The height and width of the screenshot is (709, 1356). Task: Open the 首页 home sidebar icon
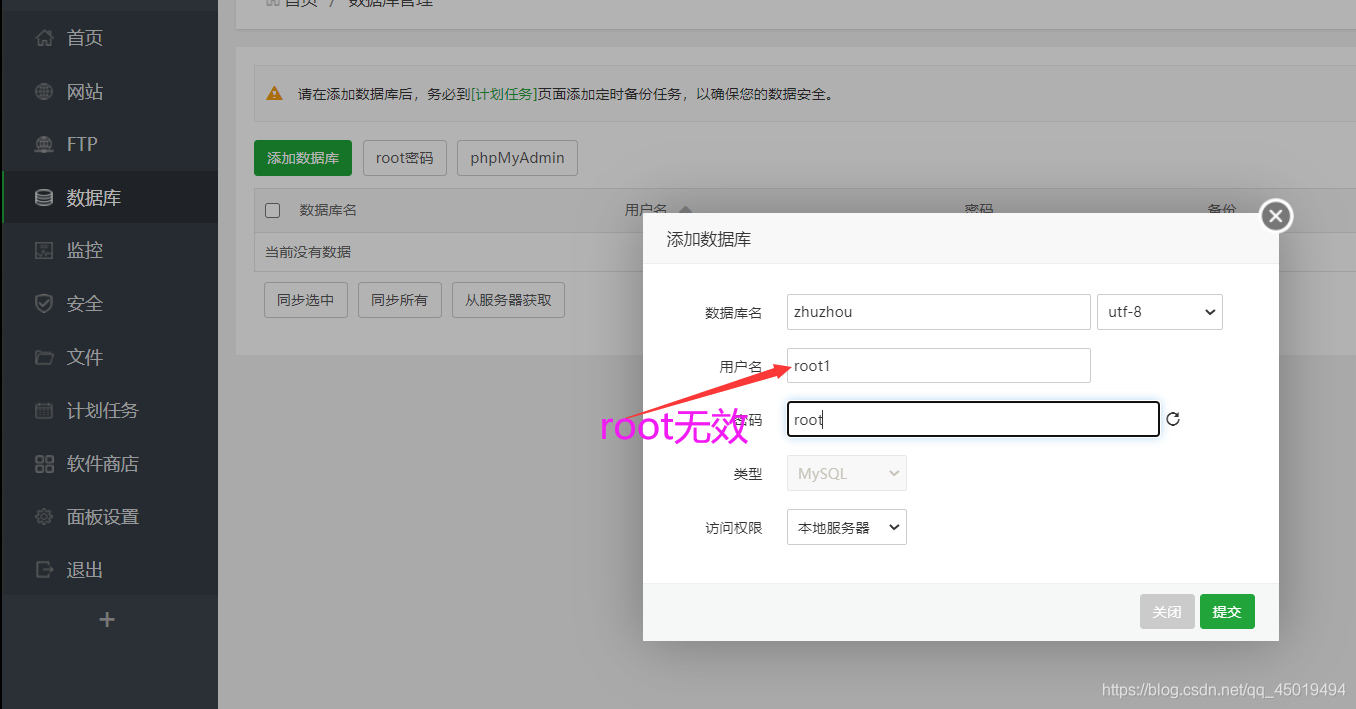tap(44, 38)
